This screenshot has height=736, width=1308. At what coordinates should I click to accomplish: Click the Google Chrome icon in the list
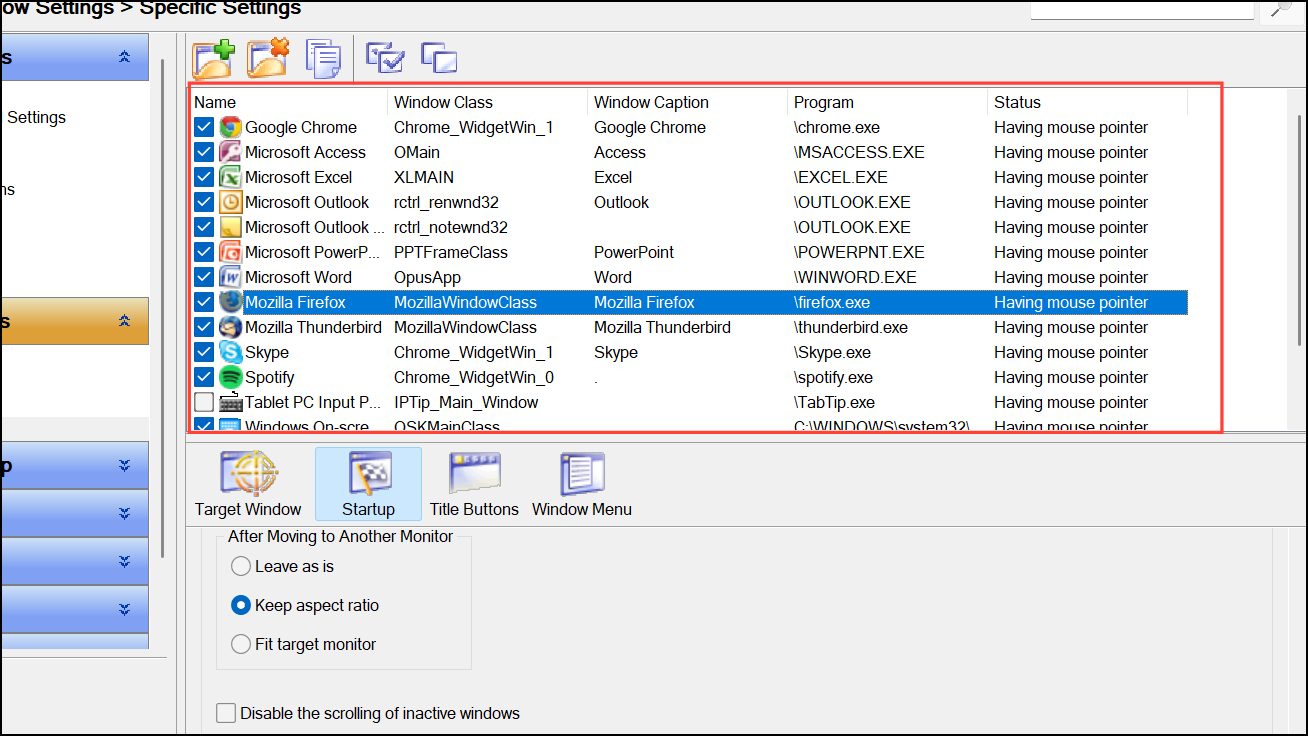pos(230,127)
